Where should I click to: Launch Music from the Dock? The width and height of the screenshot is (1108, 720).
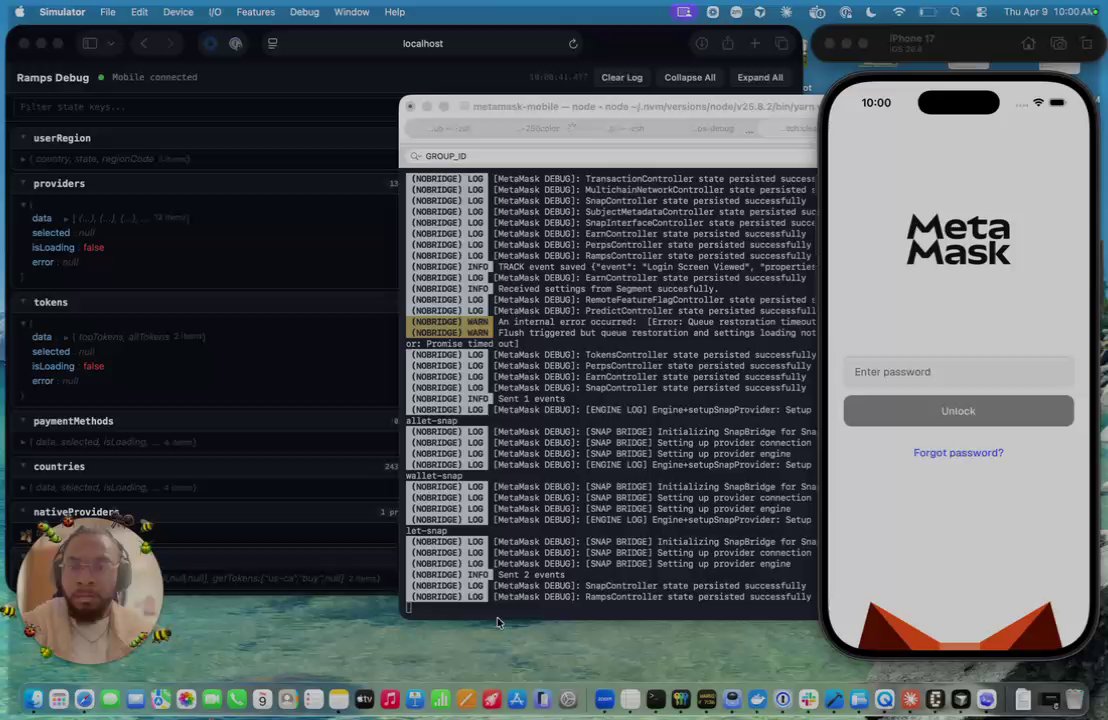tap(389, 700)
